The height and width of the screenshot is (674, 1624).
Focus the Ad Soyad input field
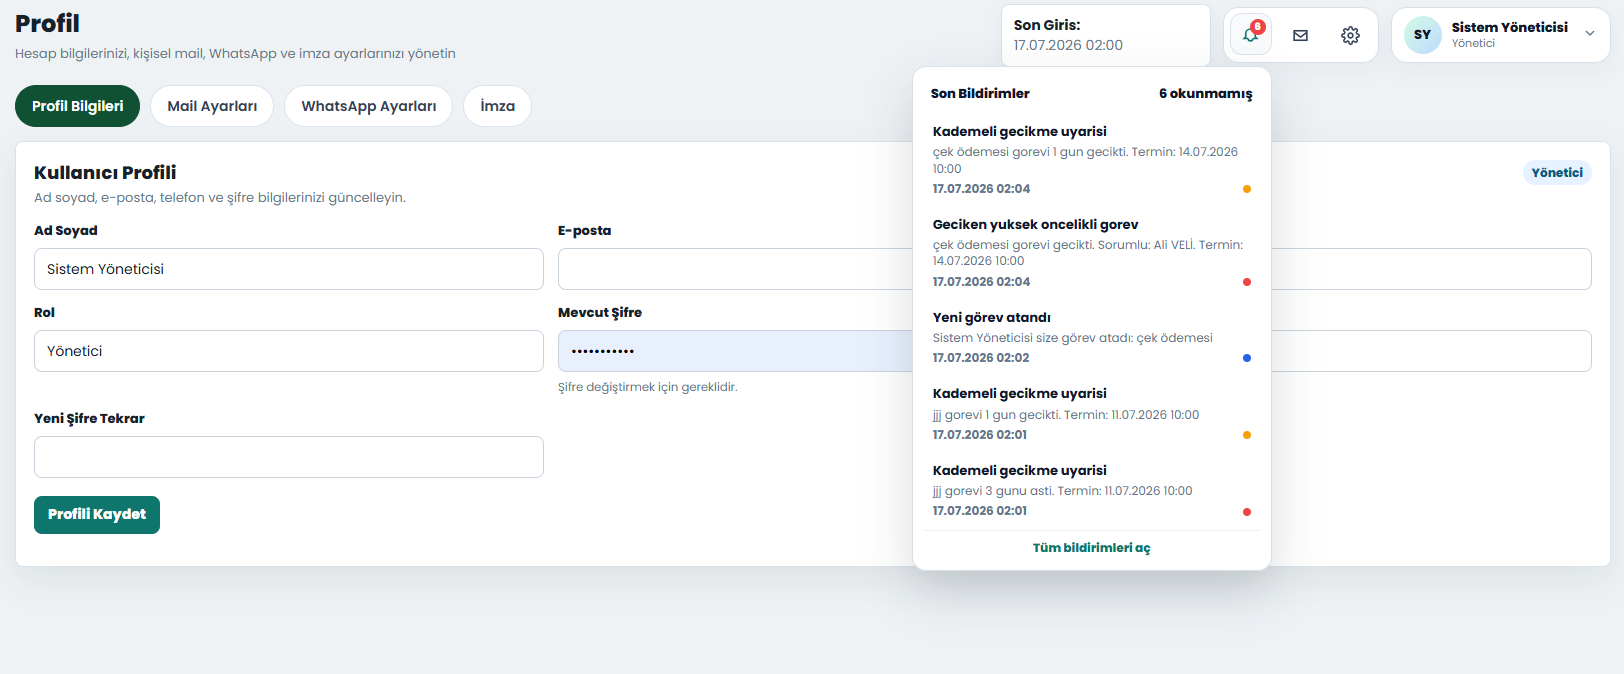[289, 269]
